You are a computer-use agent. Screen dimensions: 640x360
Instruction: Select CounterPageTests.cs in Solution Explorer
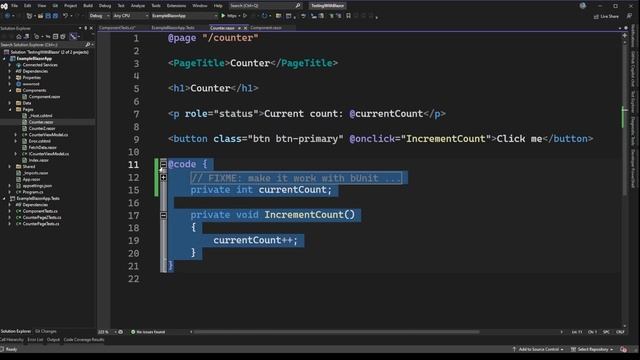click(41, 224)
